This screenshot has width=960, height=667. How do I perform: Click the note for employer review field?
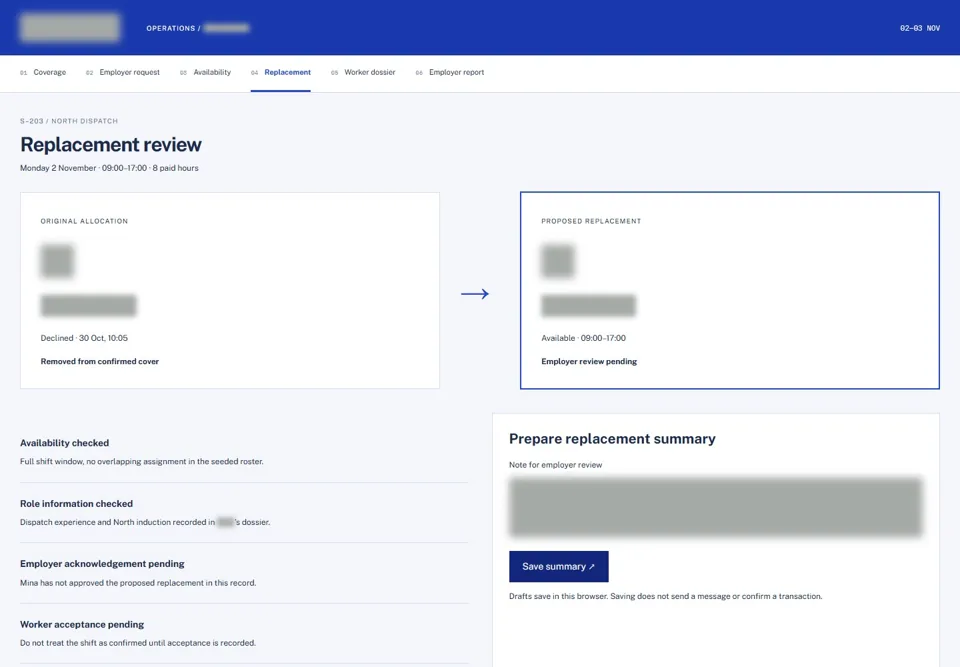715,507
